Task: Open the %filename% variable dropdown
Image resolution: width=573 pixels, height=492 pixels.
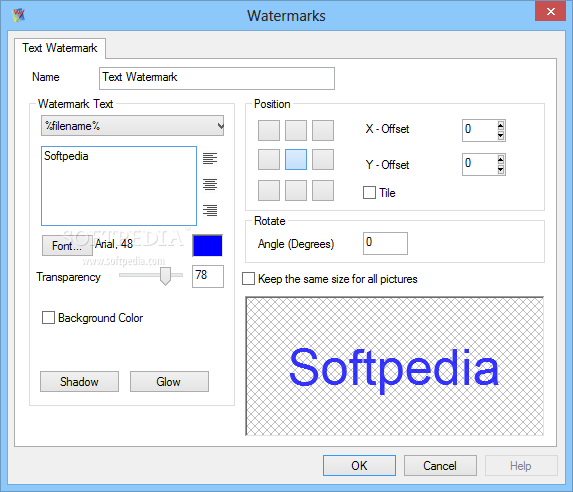Action: [132, 126]
